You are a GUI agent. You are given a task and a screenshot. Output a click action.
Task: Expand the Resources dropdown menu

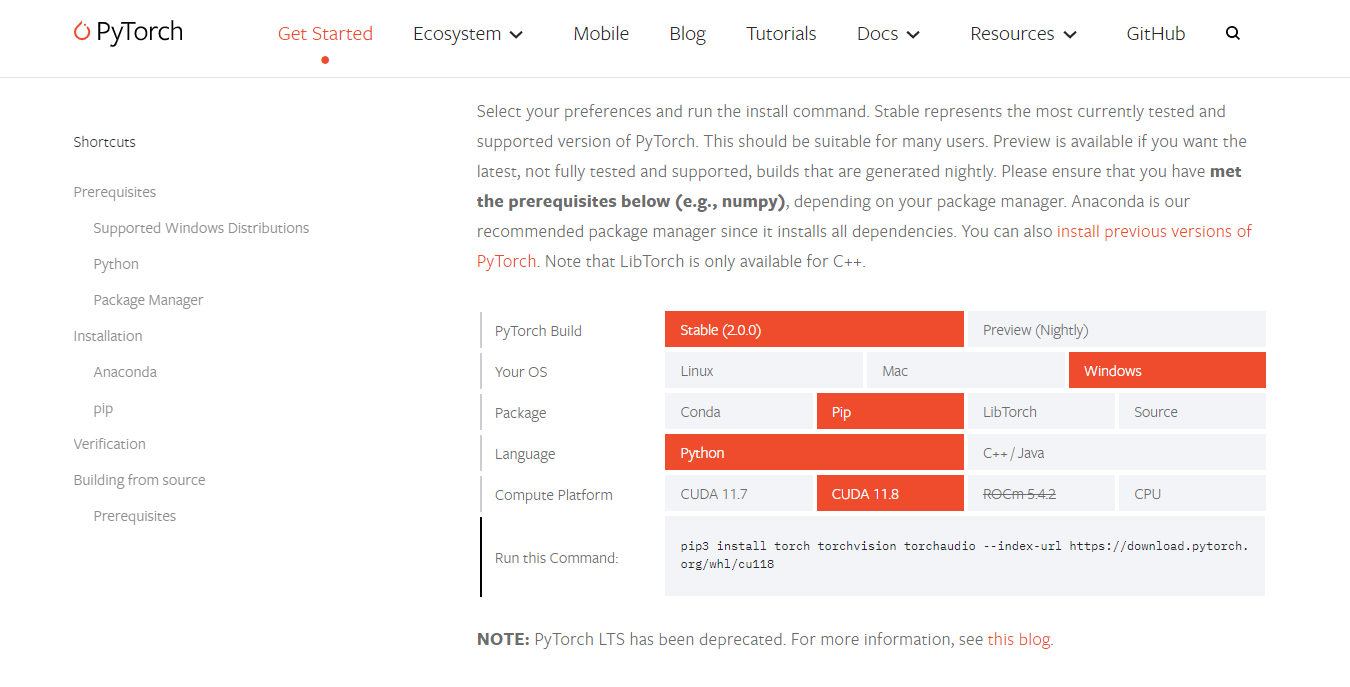(x=1024, y=33)
